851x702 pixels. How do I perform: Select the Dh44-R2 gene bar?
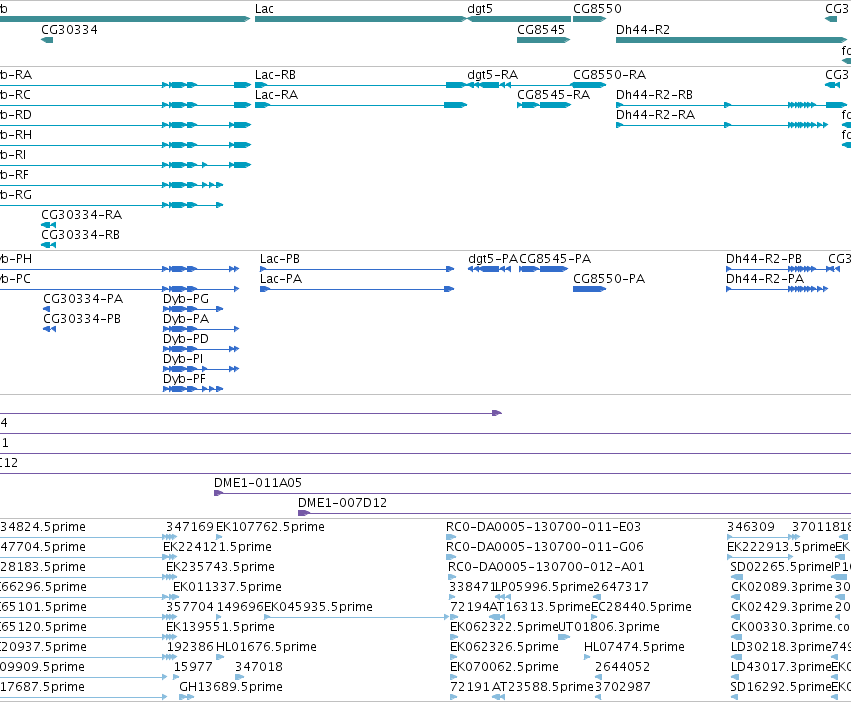731,40
